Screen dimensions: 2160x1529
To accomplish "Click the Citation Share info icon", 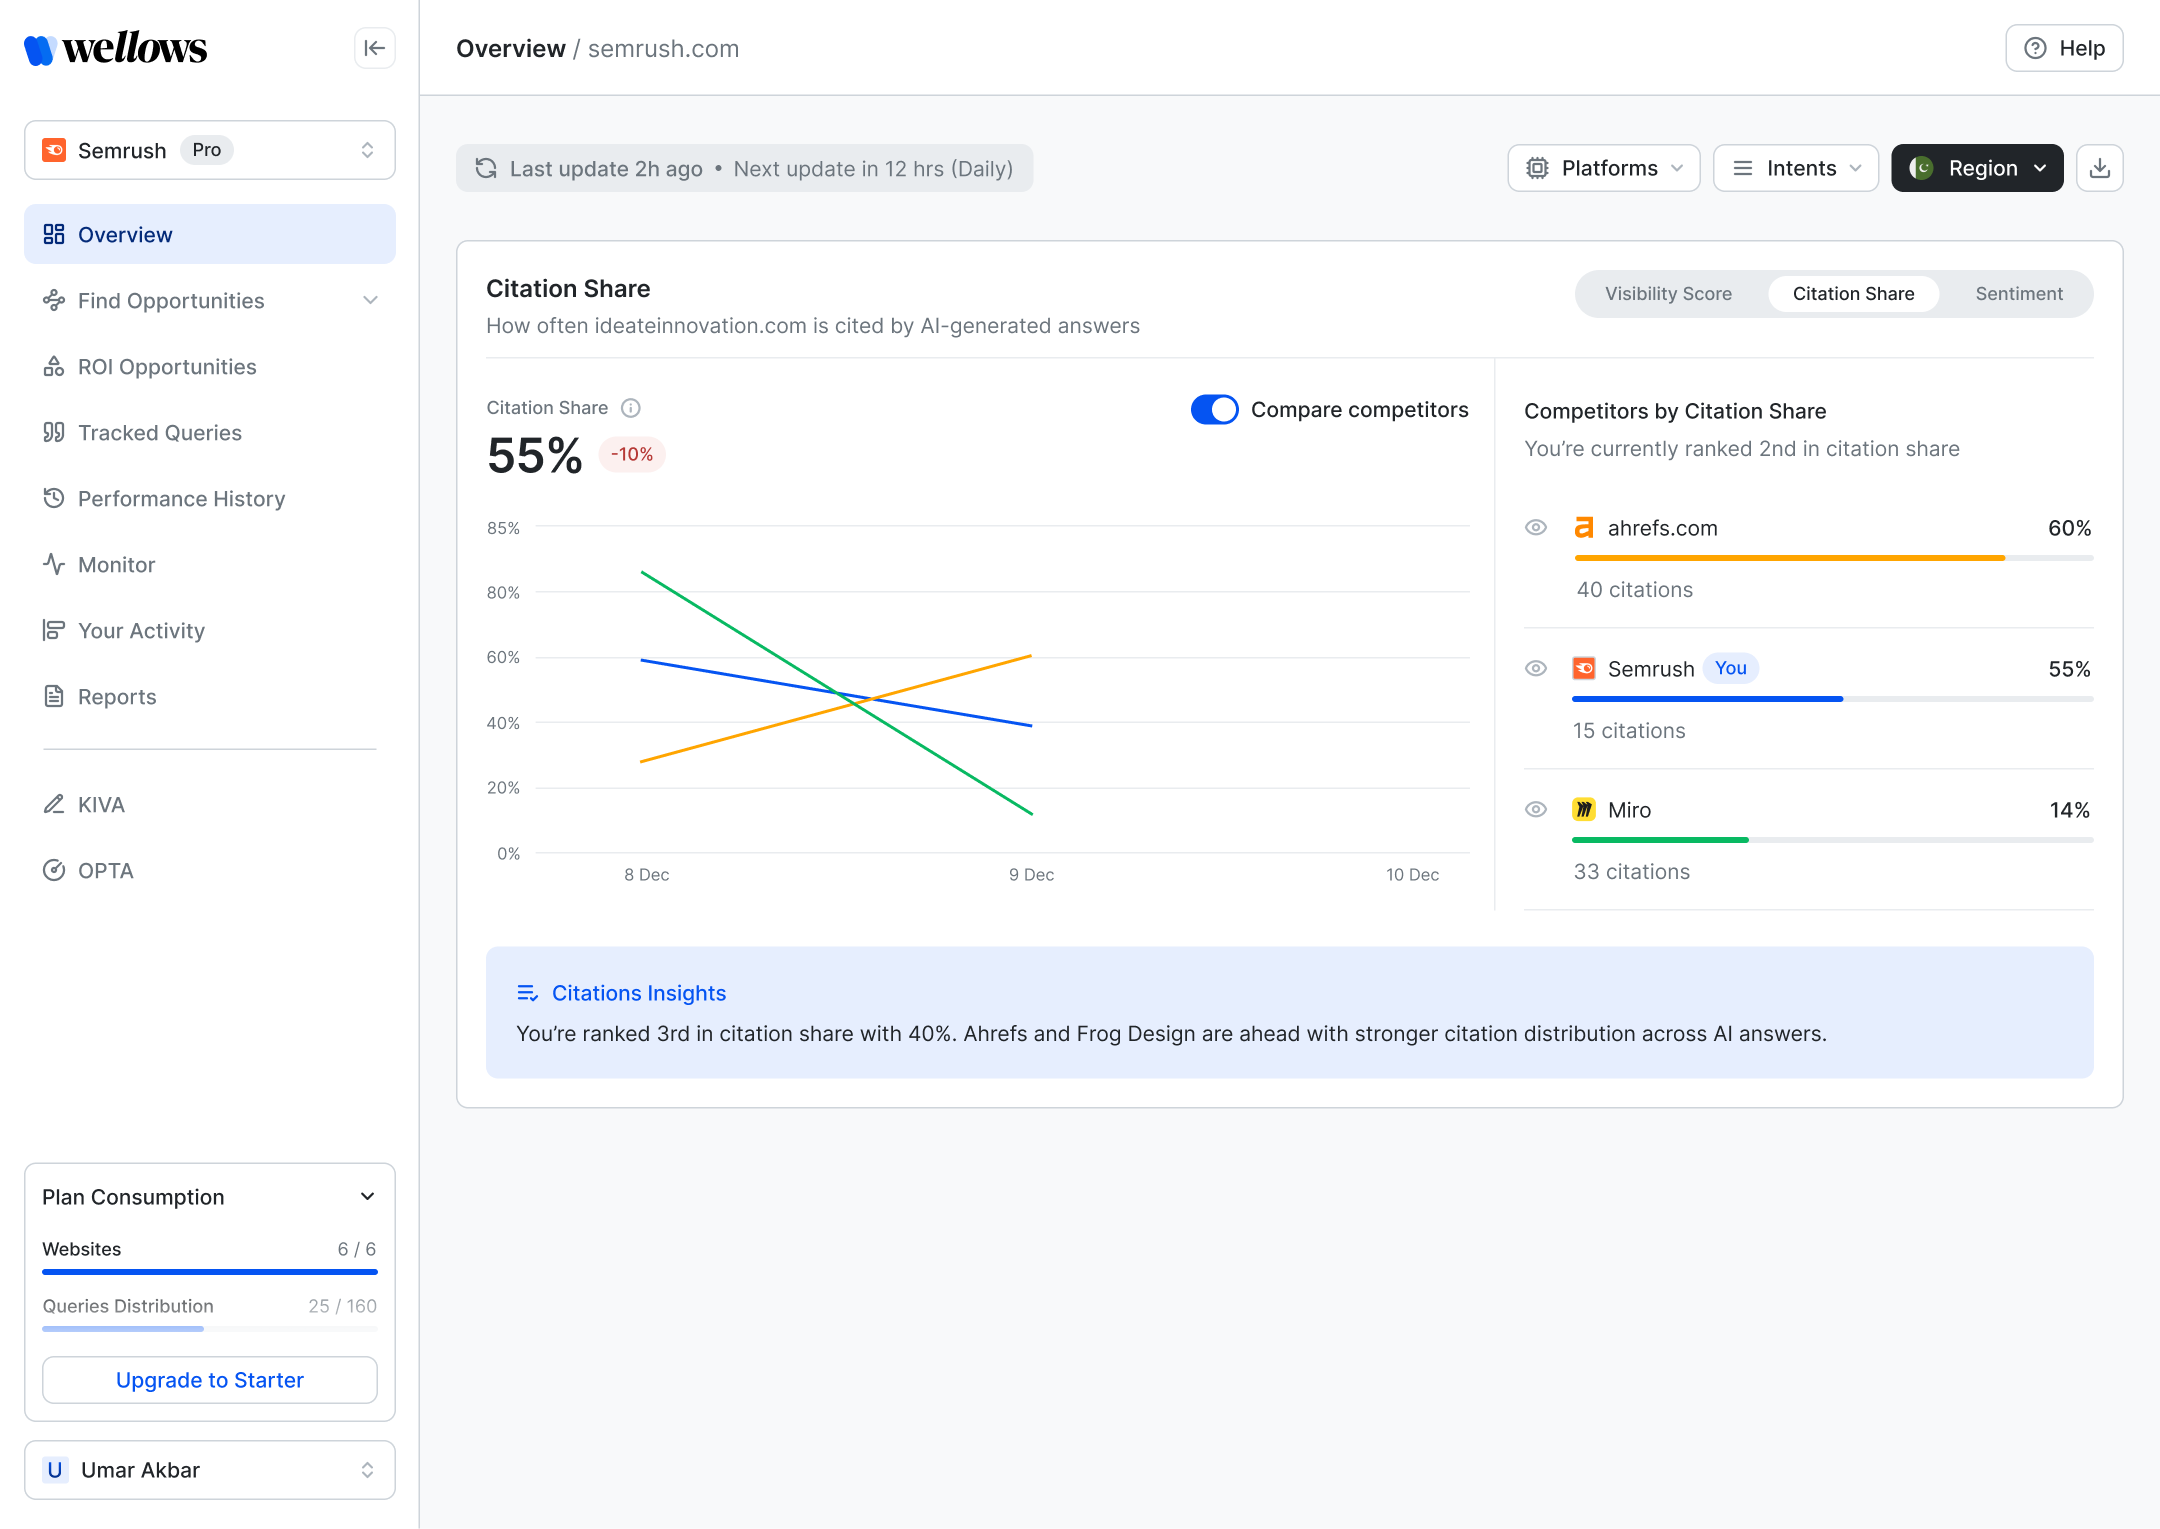I will click(x=631, y=408).
